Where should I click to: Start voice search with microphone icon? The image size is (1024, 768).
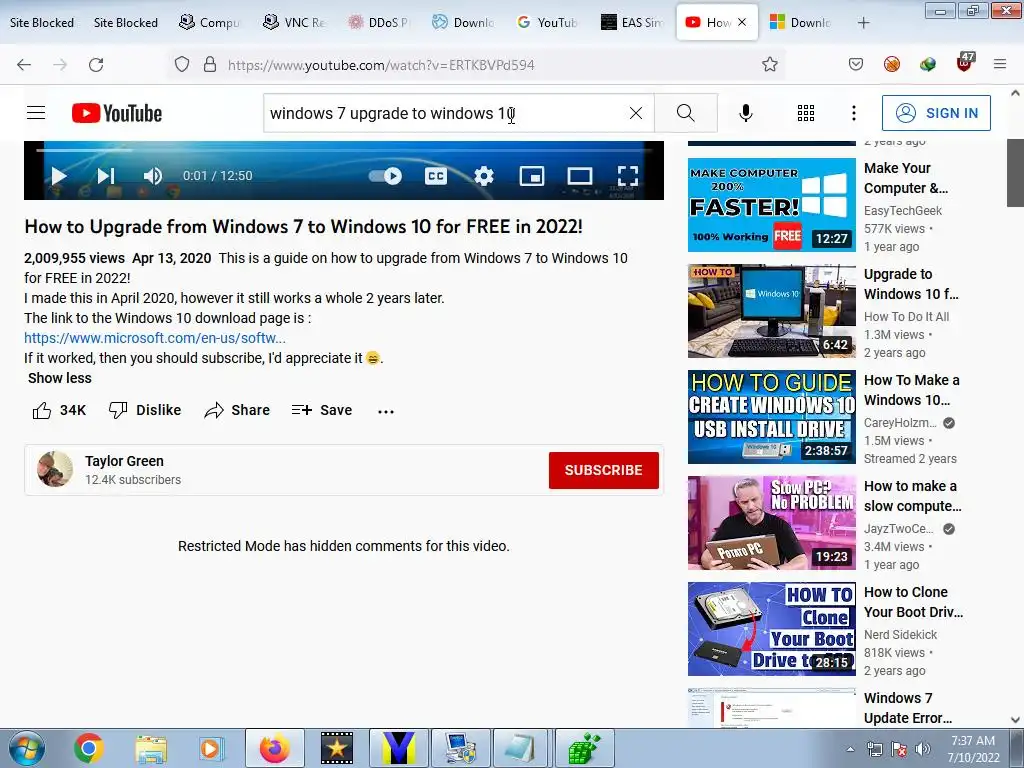click(746, 113)
